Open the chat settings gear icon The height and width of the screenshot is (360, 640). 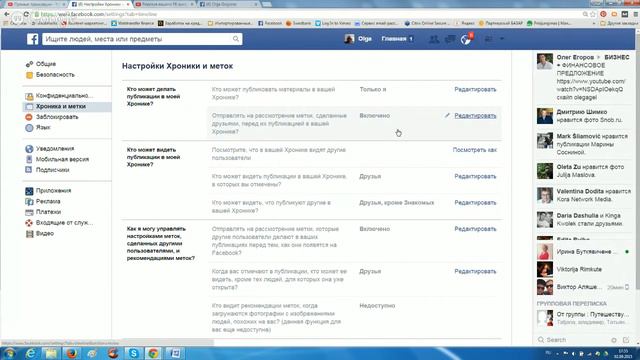[614, 340]
